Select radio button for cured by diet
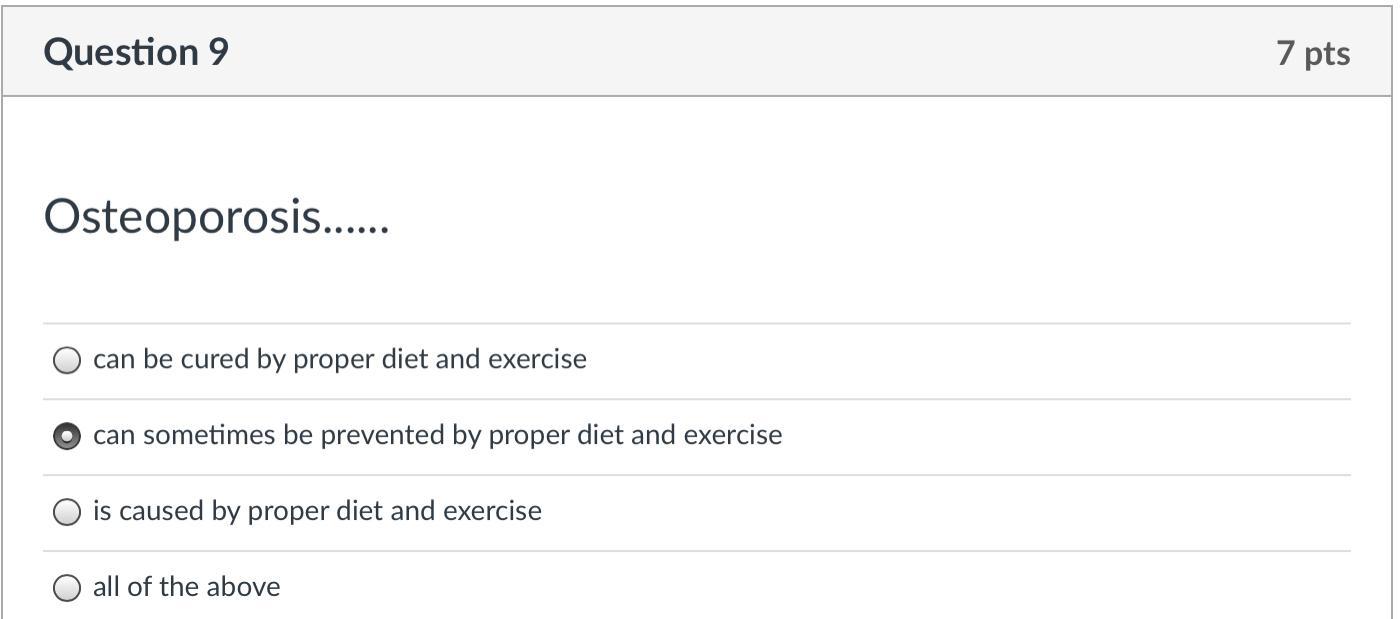Screen dimensions: 1400x619 tap(67, 360)
